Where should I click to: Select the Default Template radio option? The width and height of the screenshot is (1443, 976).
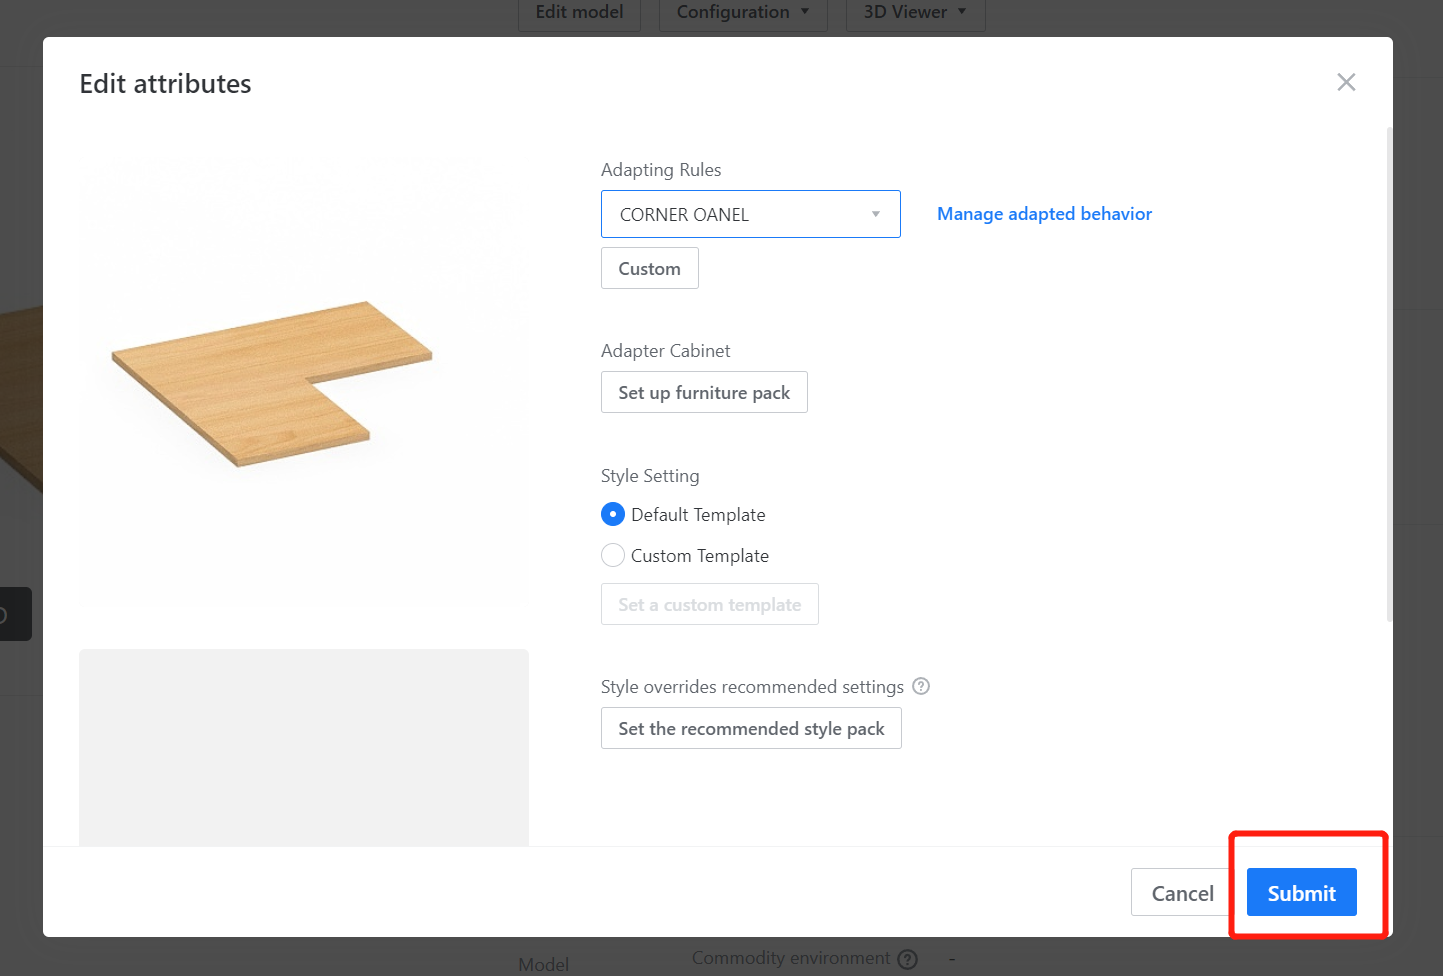[x=613, y=514]
